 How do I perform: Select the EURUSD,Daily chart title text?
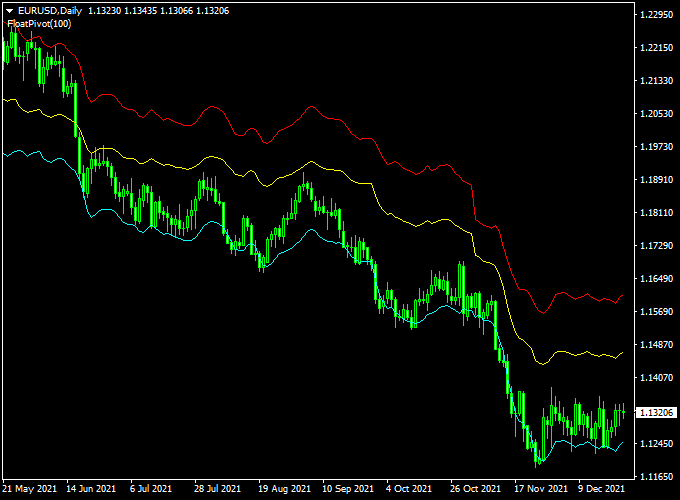click(x=50, y=11)
